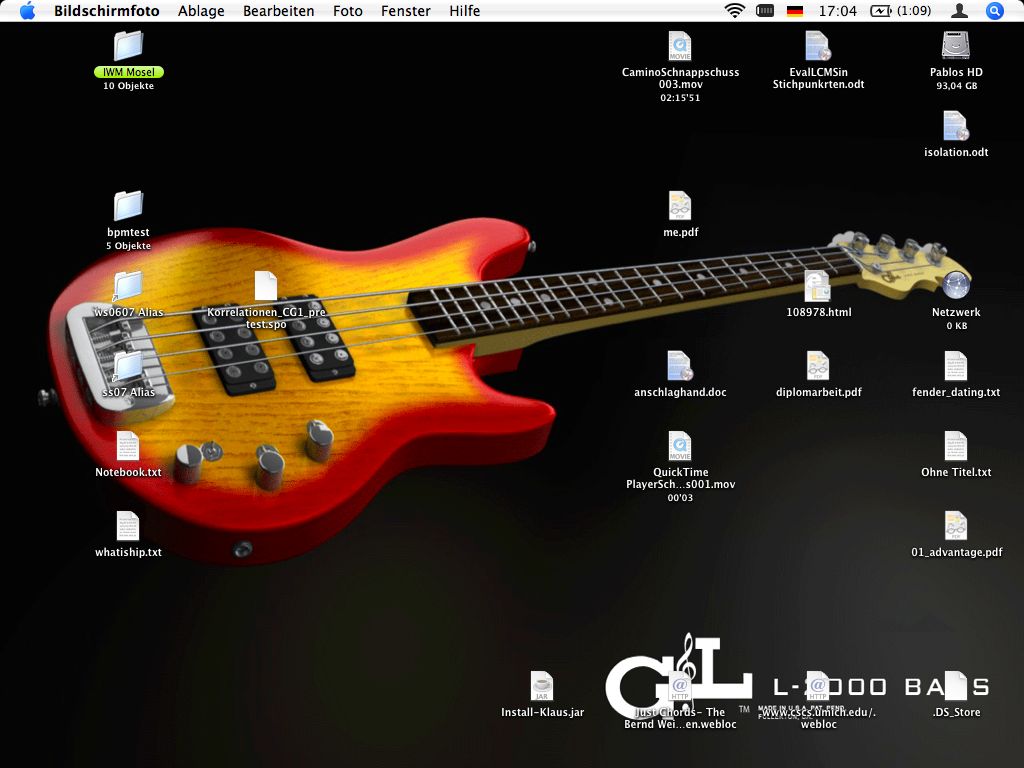The width and height of the screenshot is (1024, 768).
Task: Select the 108978.html file icon
Action: click(x=818, y=286)
